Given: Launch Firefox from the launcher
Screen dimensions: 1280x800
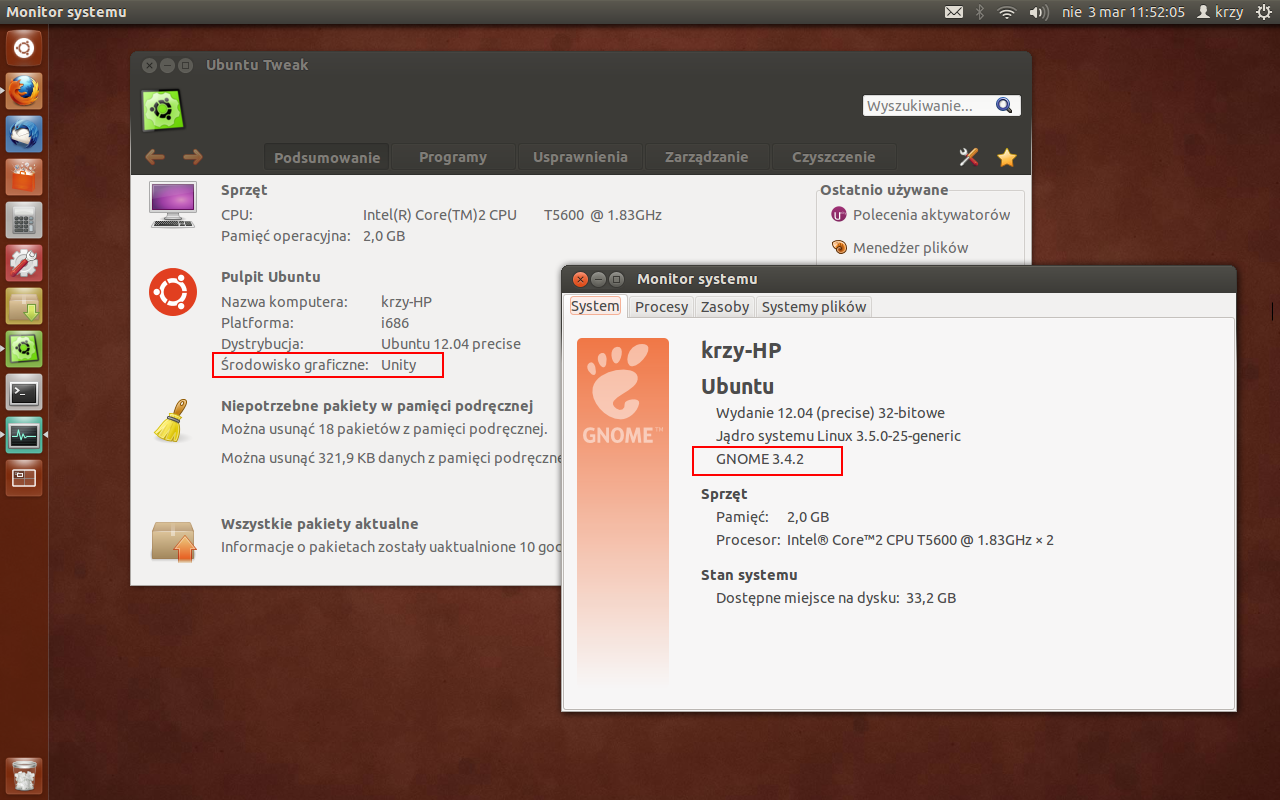Looking at the screenshot, I should (24, 91).
